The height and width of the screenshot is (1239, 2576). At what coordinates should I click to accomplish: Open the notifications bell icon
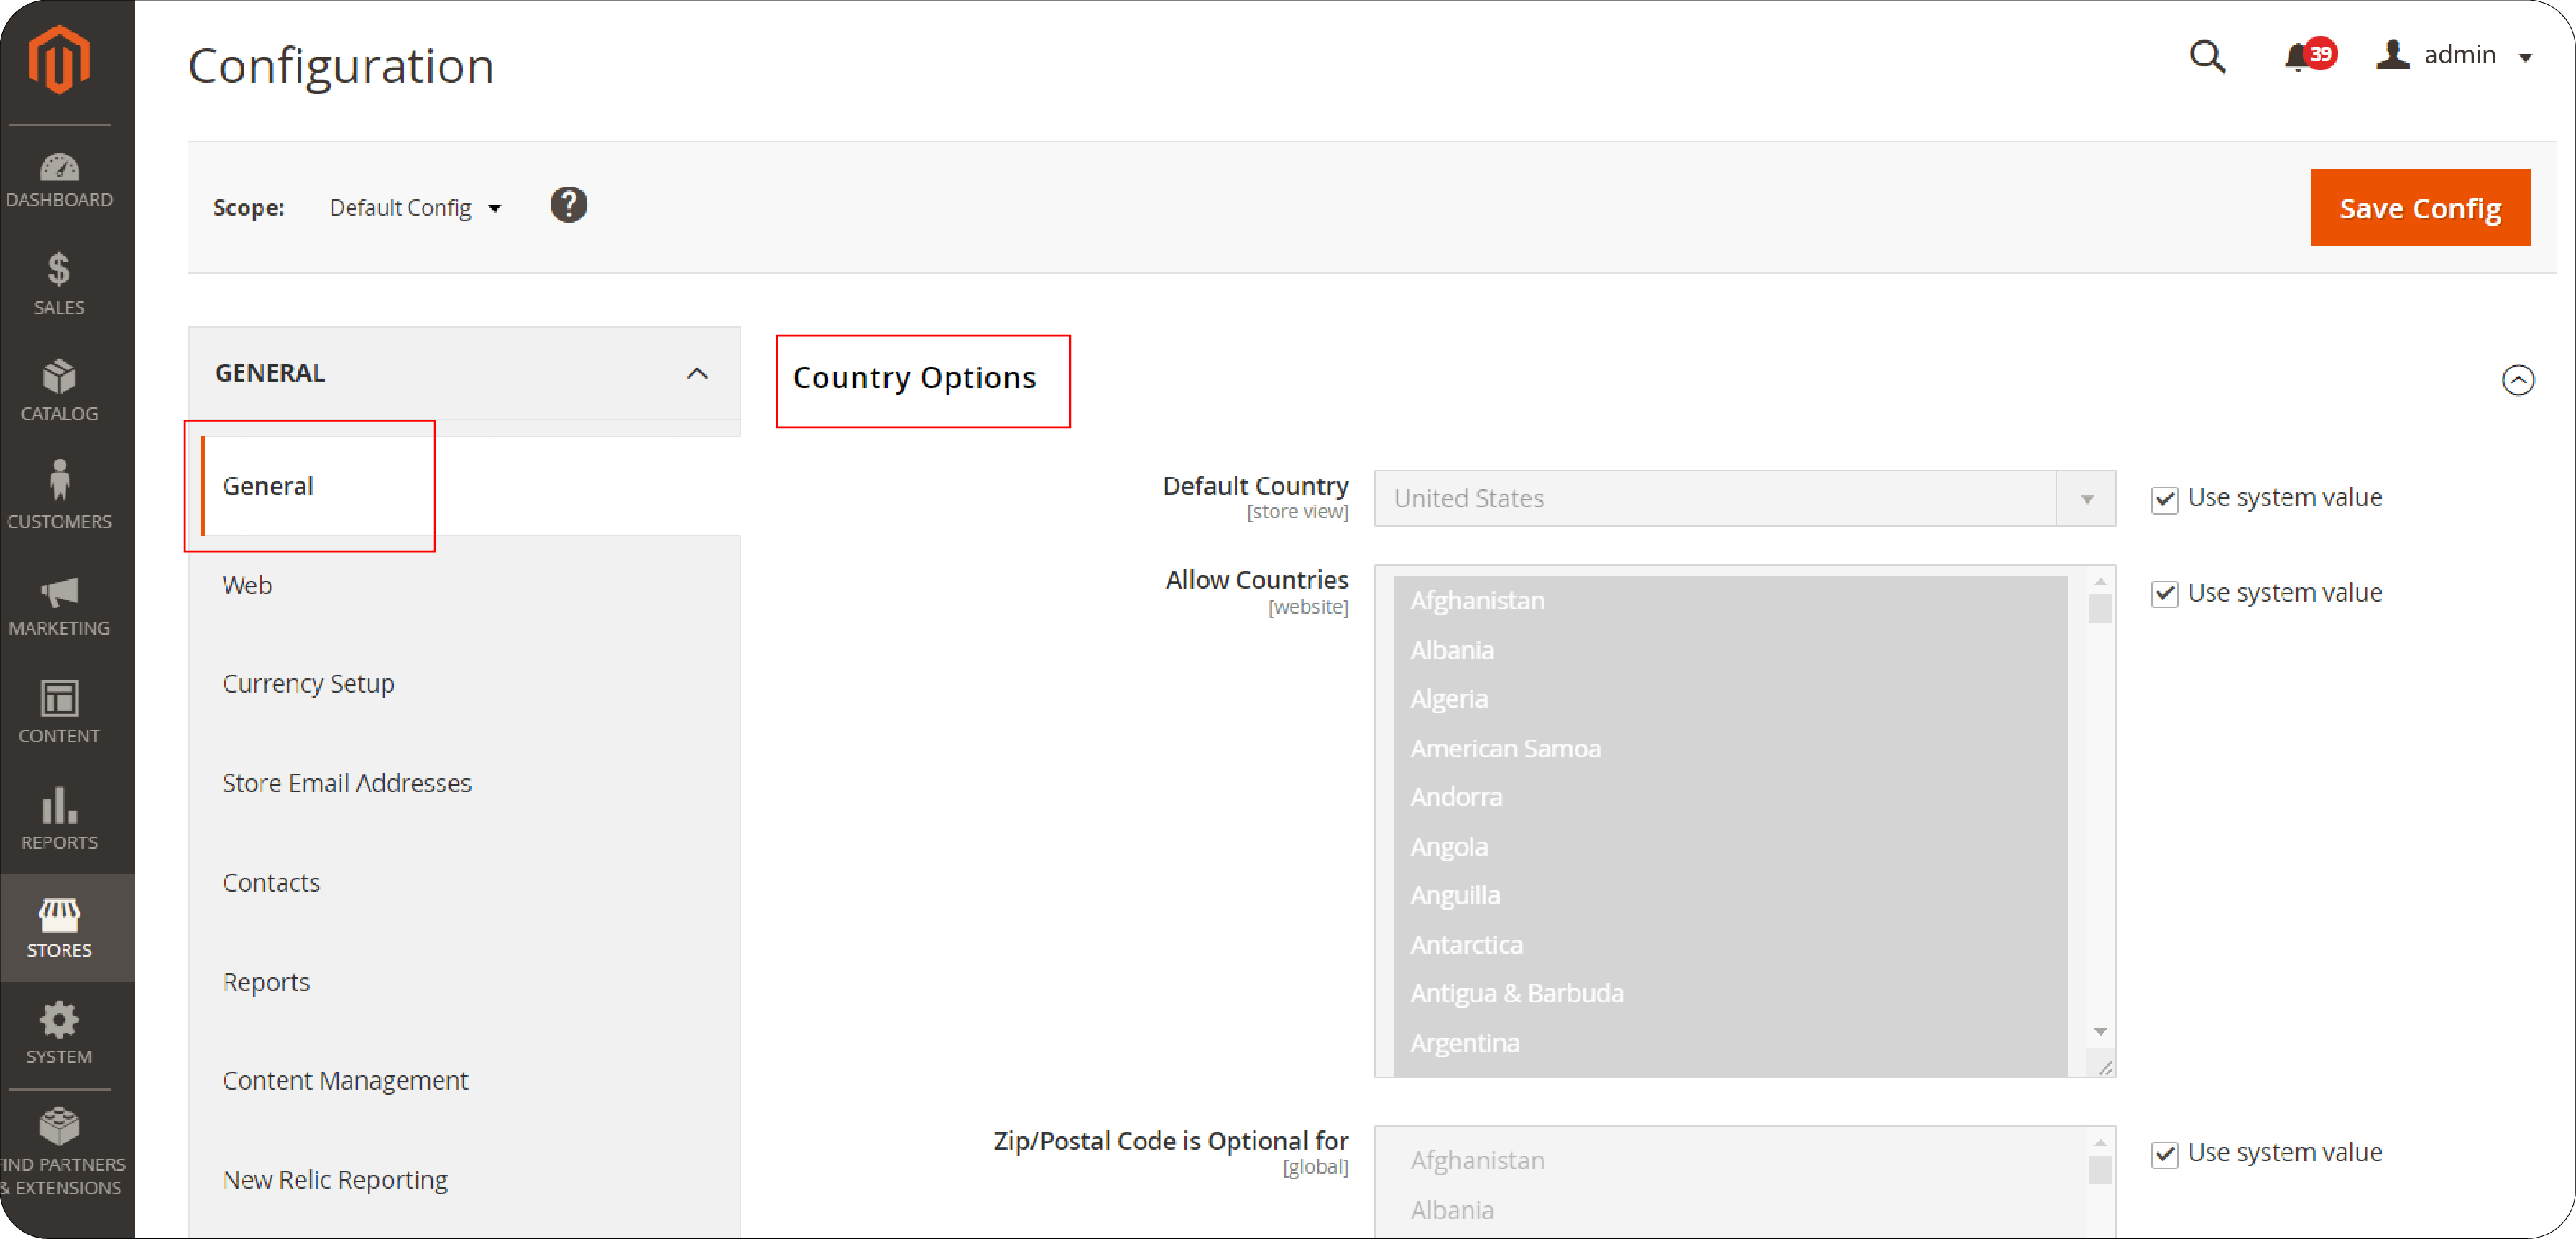click(2297, 57)
